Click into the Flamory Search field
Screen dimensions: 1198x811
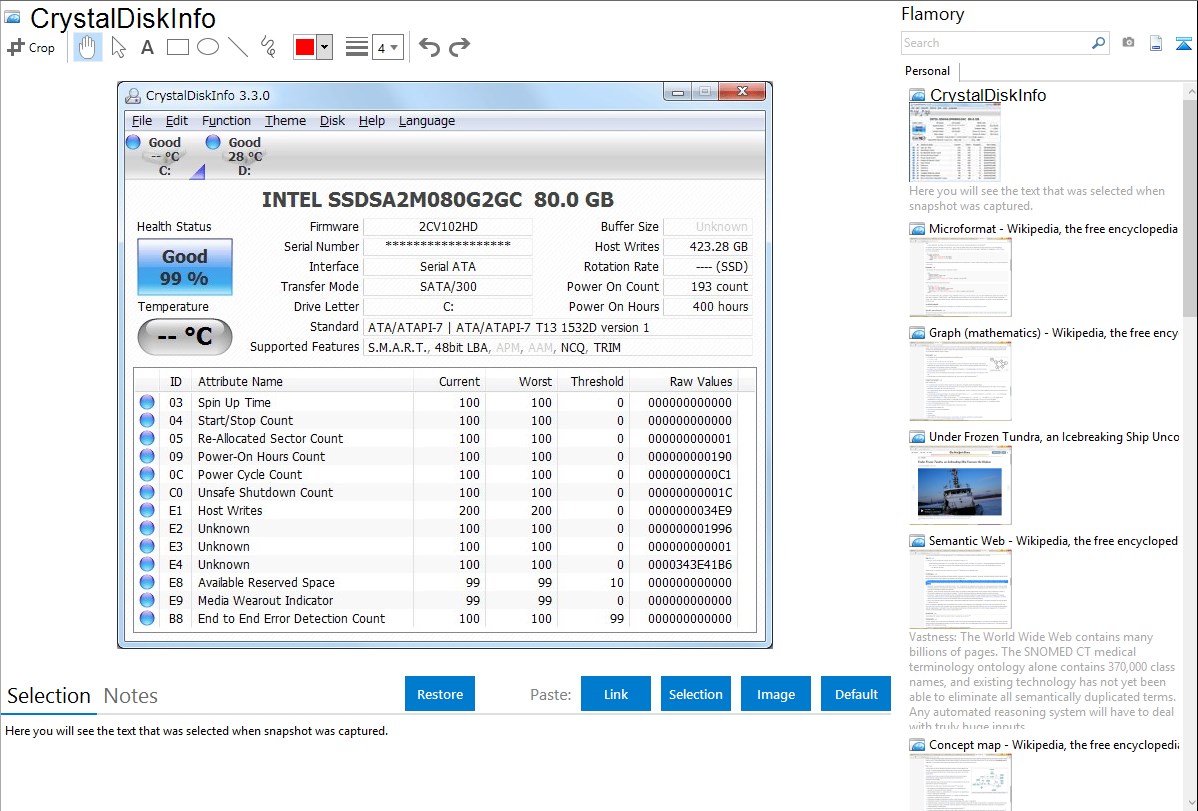(996, 43)
